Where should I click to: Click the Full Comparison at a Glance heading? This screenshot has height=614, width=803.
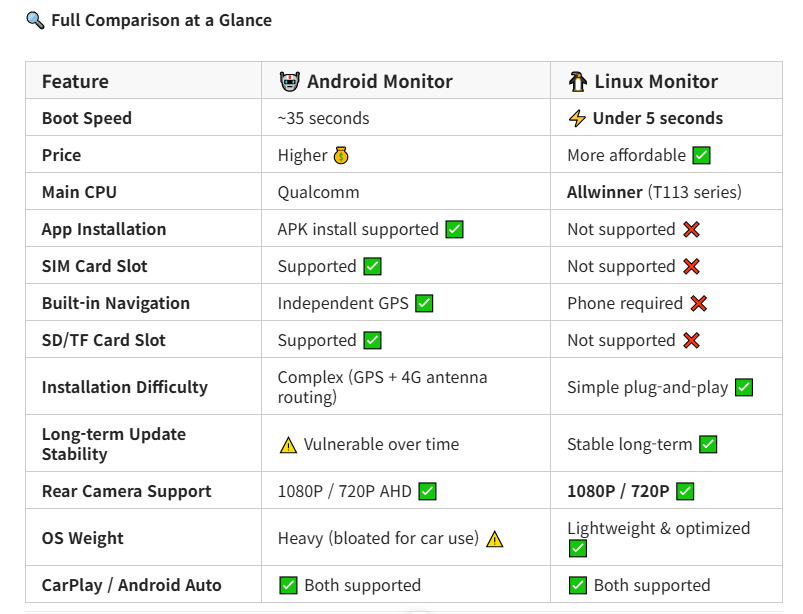[x=161, y=20]
